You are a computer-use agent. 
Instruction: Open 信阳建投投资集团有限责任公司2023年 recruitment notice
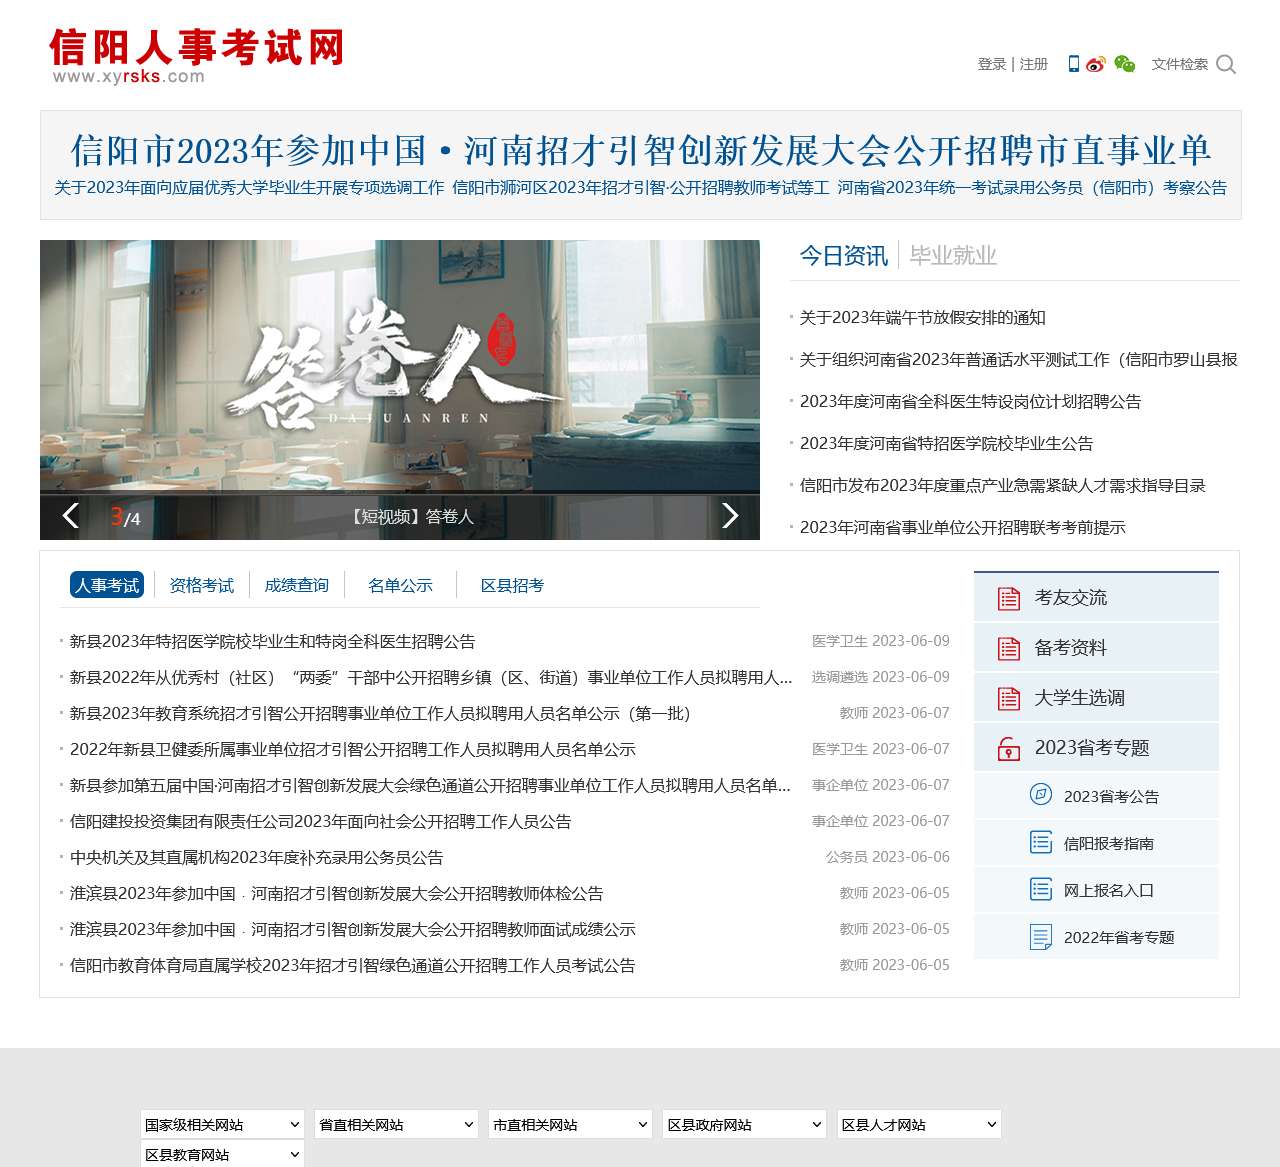321,822
